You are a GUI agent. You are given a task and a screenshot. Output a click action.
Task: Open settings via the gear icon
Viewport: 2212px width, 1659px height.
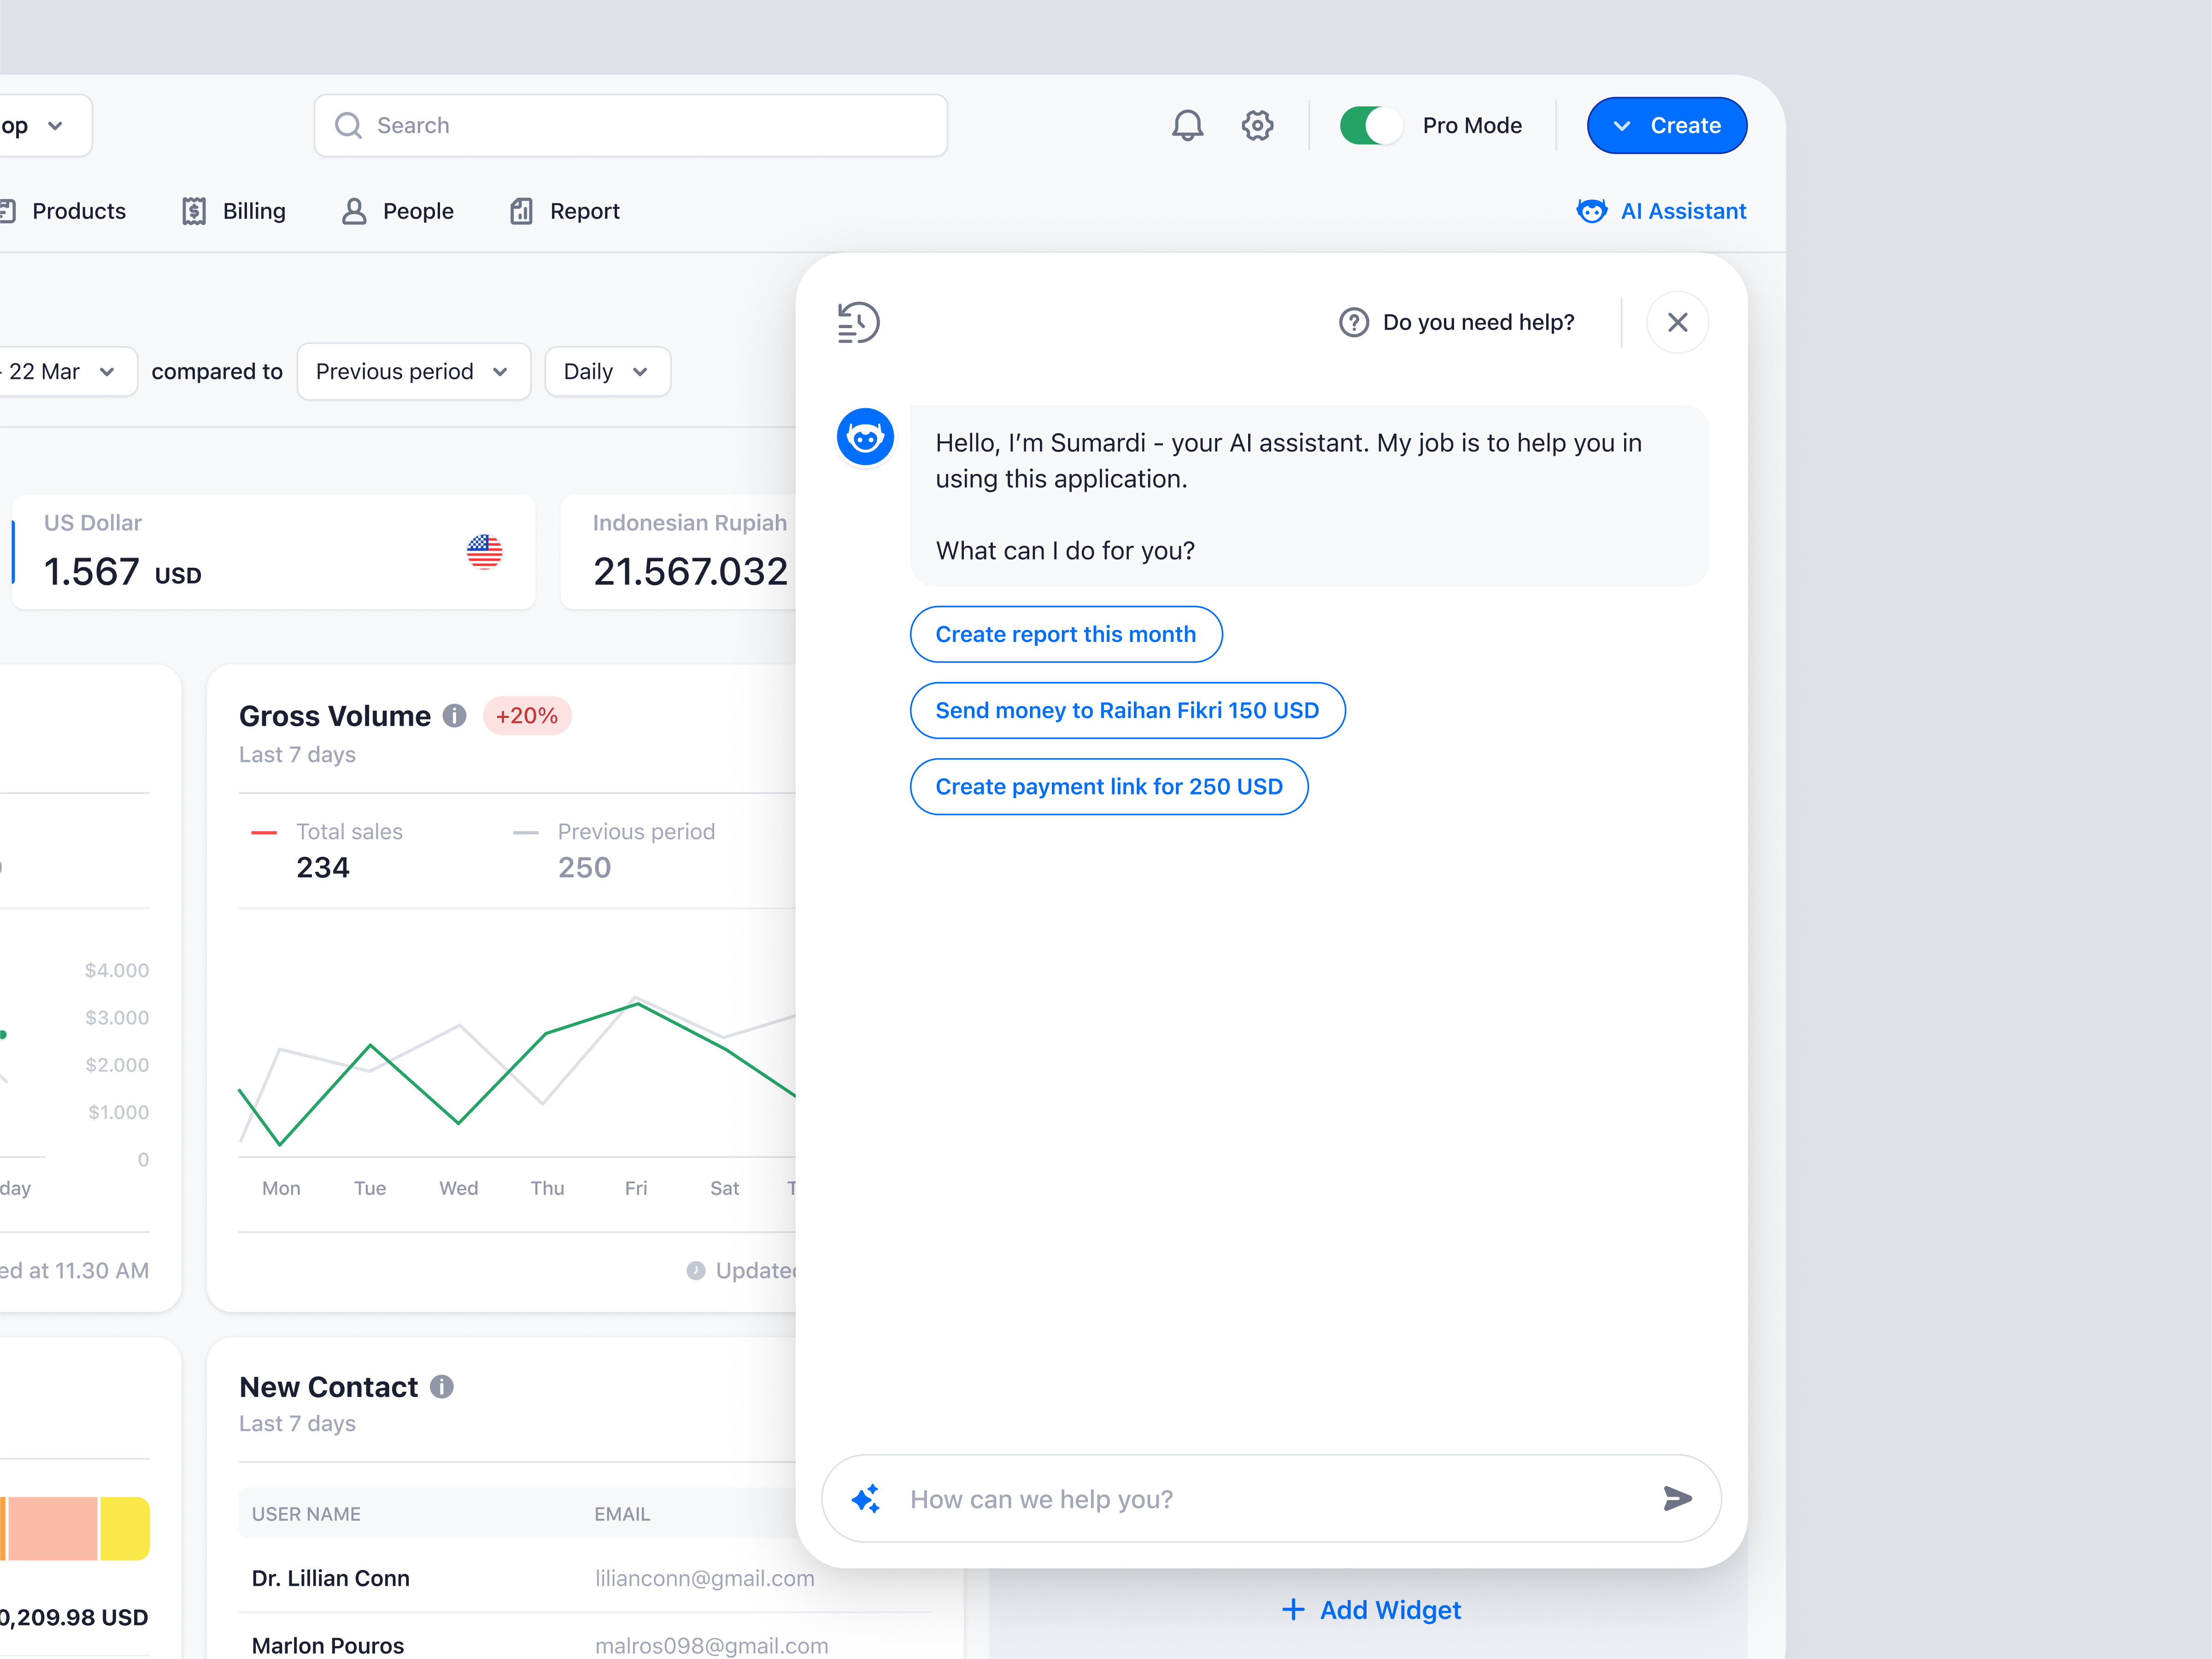1258,125
